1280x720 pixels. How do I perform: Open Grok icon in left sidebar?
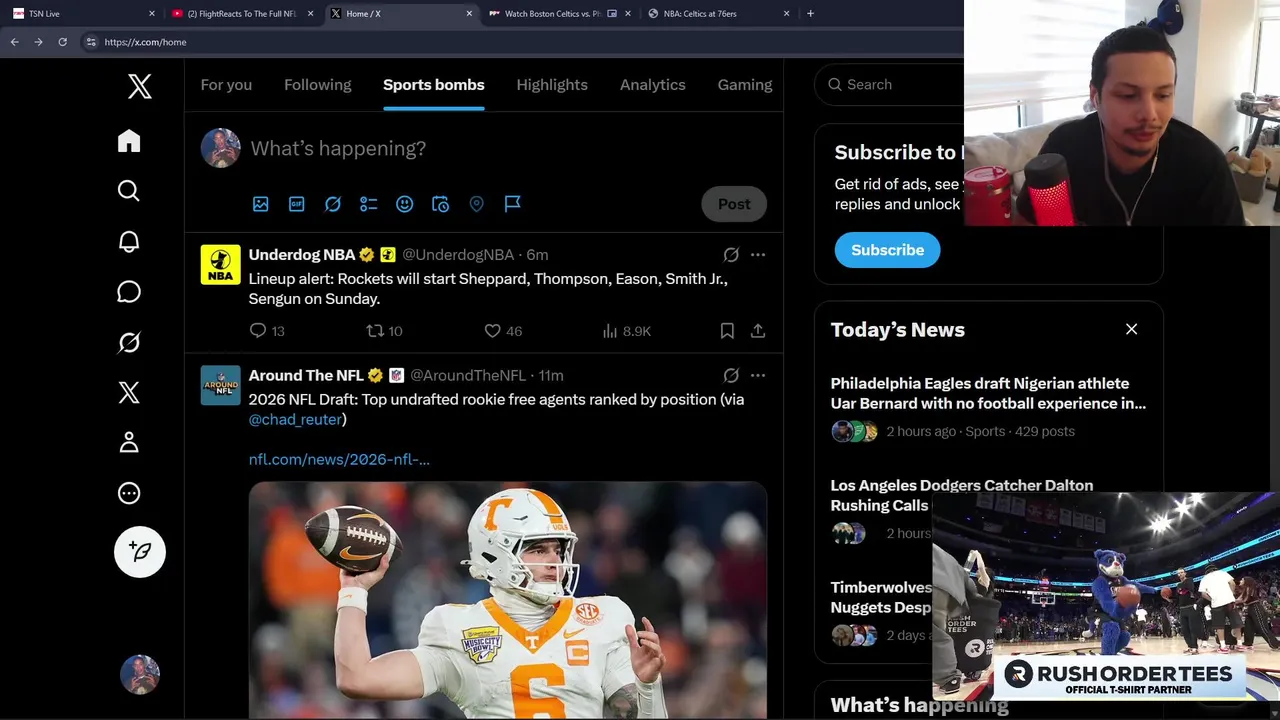[x=129, y=342]
